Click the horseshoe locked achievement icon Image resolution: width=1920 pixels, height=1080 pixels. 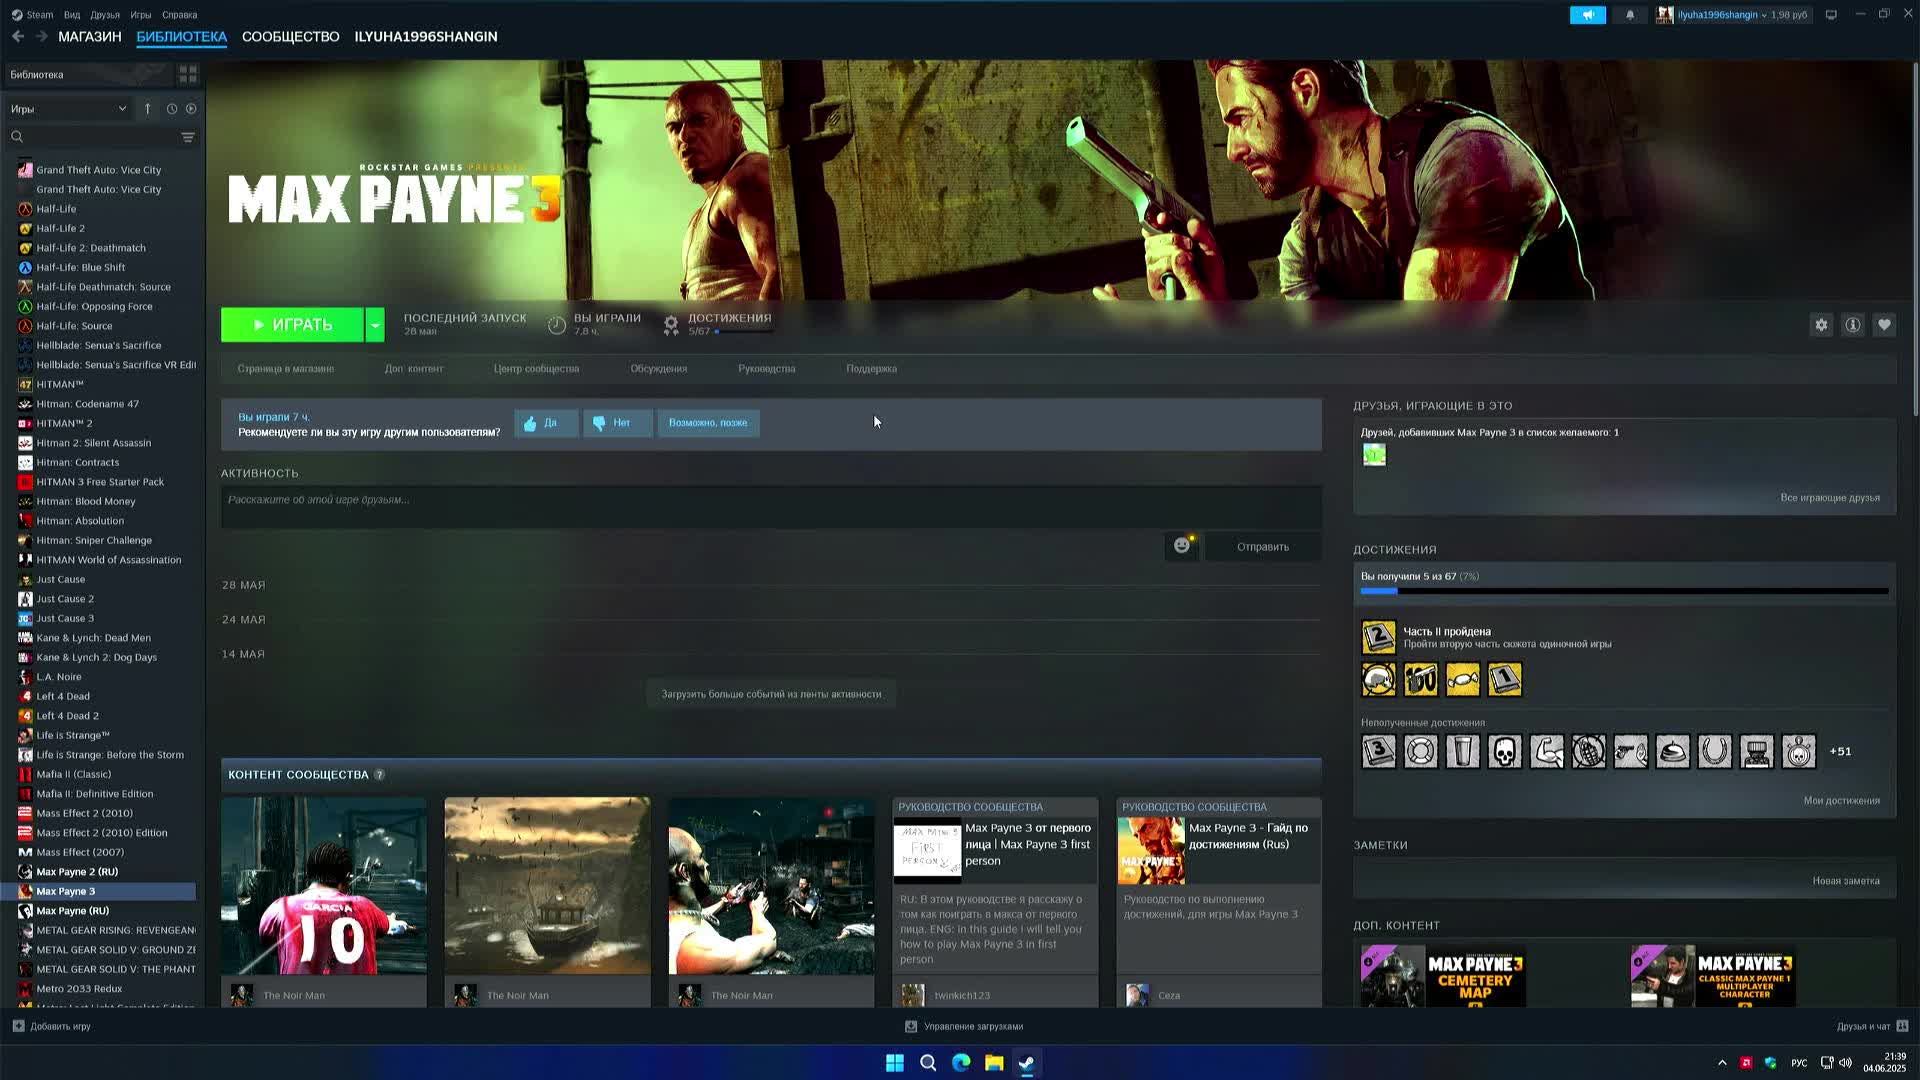point(1714,752)
